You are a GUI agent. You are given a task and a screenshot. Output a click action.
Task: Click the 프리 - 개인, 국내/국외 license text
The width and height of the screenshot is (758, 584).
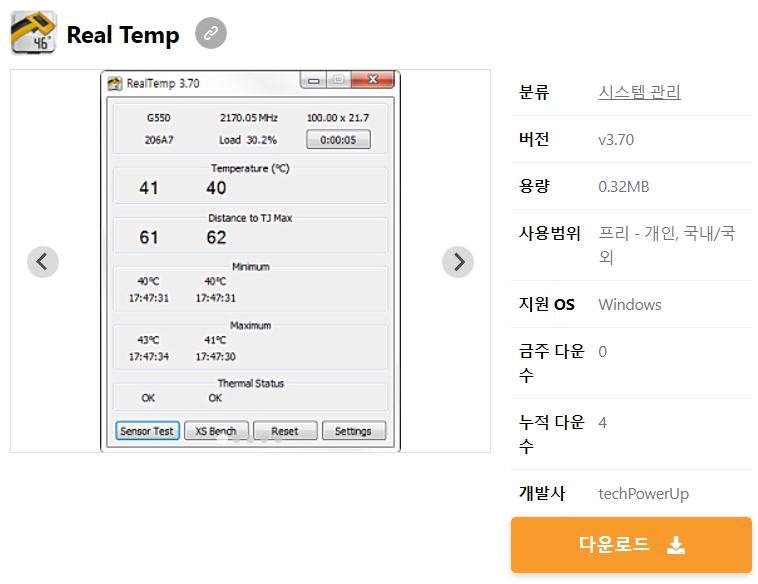pyautogui.click(x=667, y=245)
